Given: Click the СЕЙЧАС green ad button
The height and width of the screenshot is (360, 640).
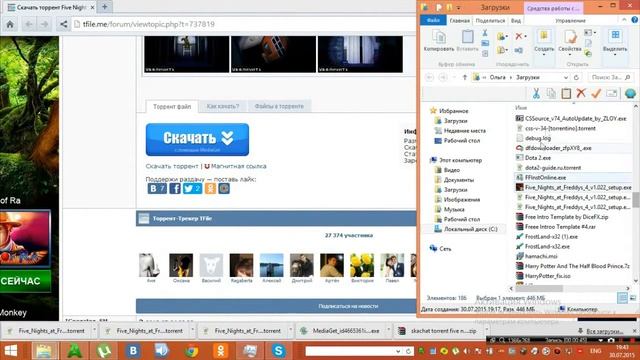Looking at the screenshot, I should coord(25,281).
